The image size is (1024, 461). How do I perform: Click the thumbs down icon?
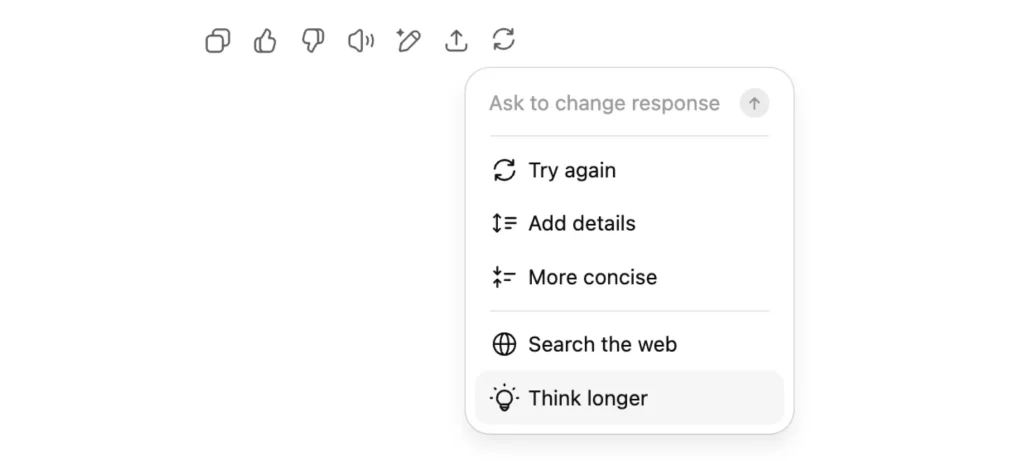tap(313, 41)
